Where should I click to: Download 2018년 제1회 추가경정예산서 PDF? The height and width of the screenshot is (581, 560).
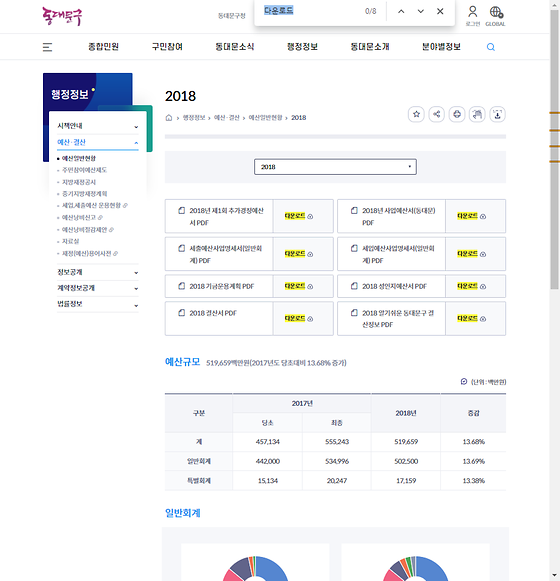pos(299,216)
